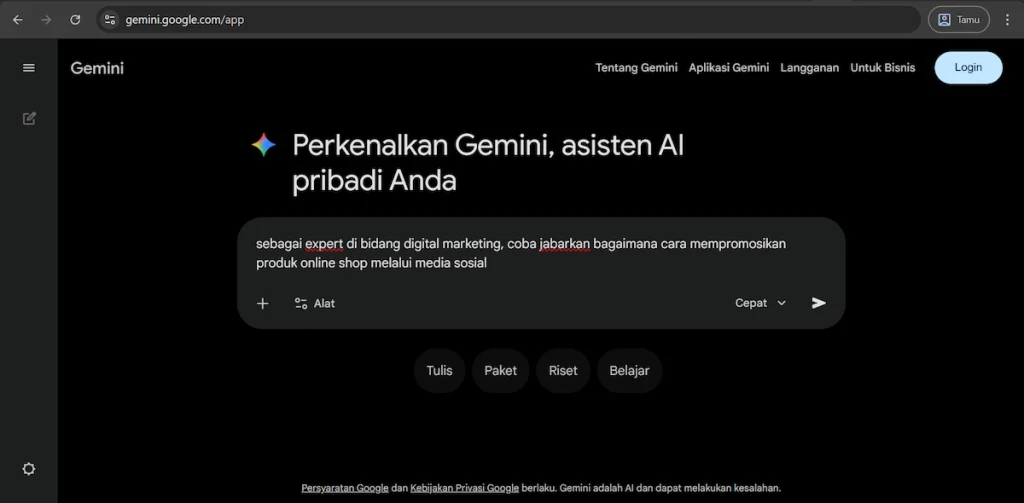Open Persyaratan Google link

(345, 488)
